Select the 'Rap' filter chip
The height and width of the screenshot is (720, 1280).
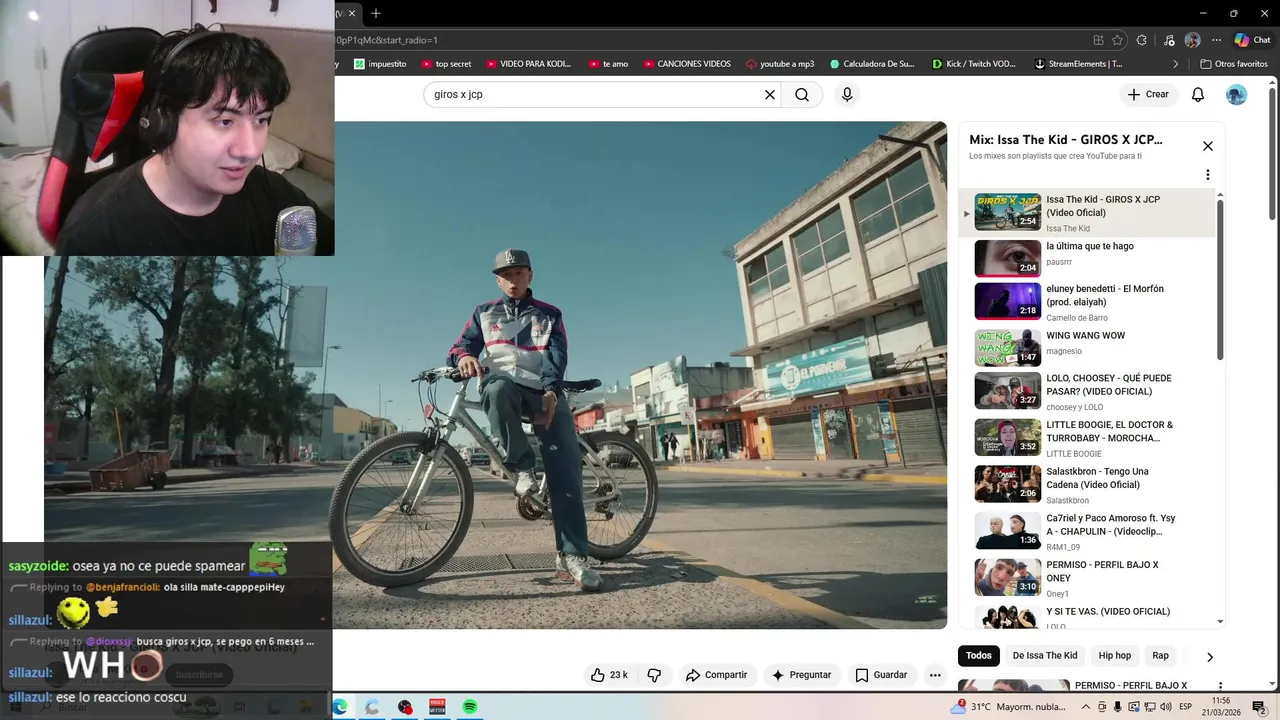click(x=1160, y=656)
